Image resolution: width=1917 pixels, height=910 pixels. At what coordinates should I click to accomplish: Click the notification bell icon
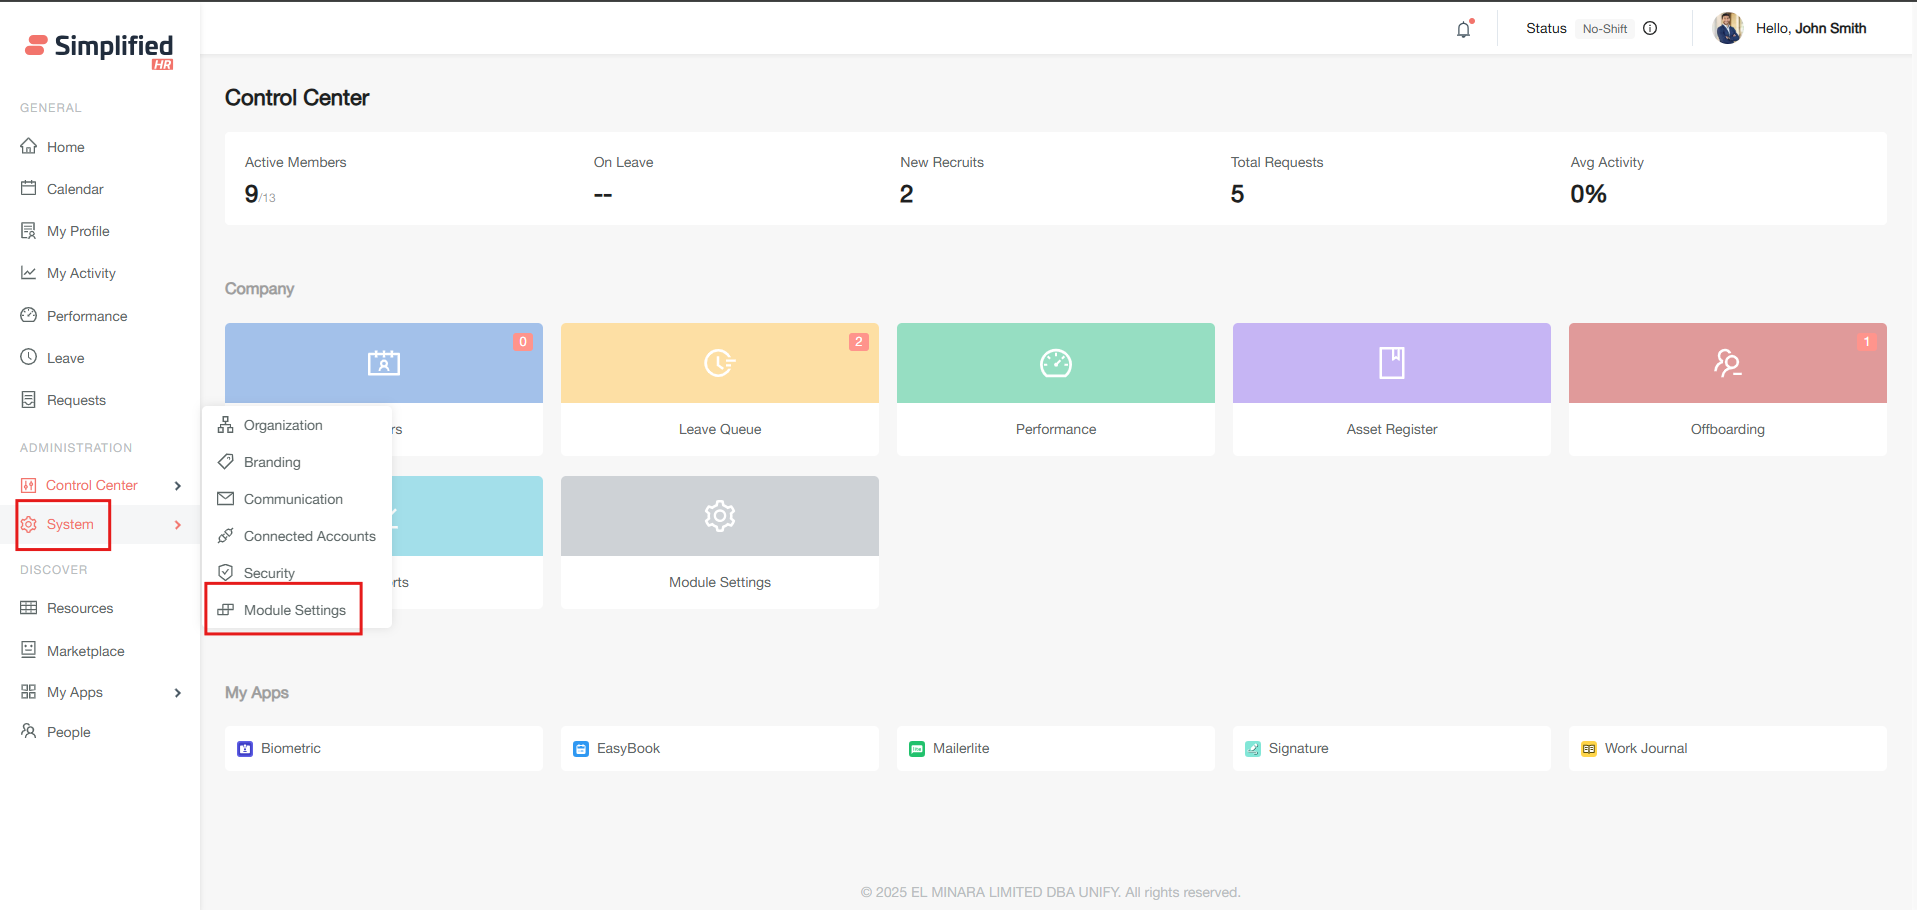[1463, 29]
